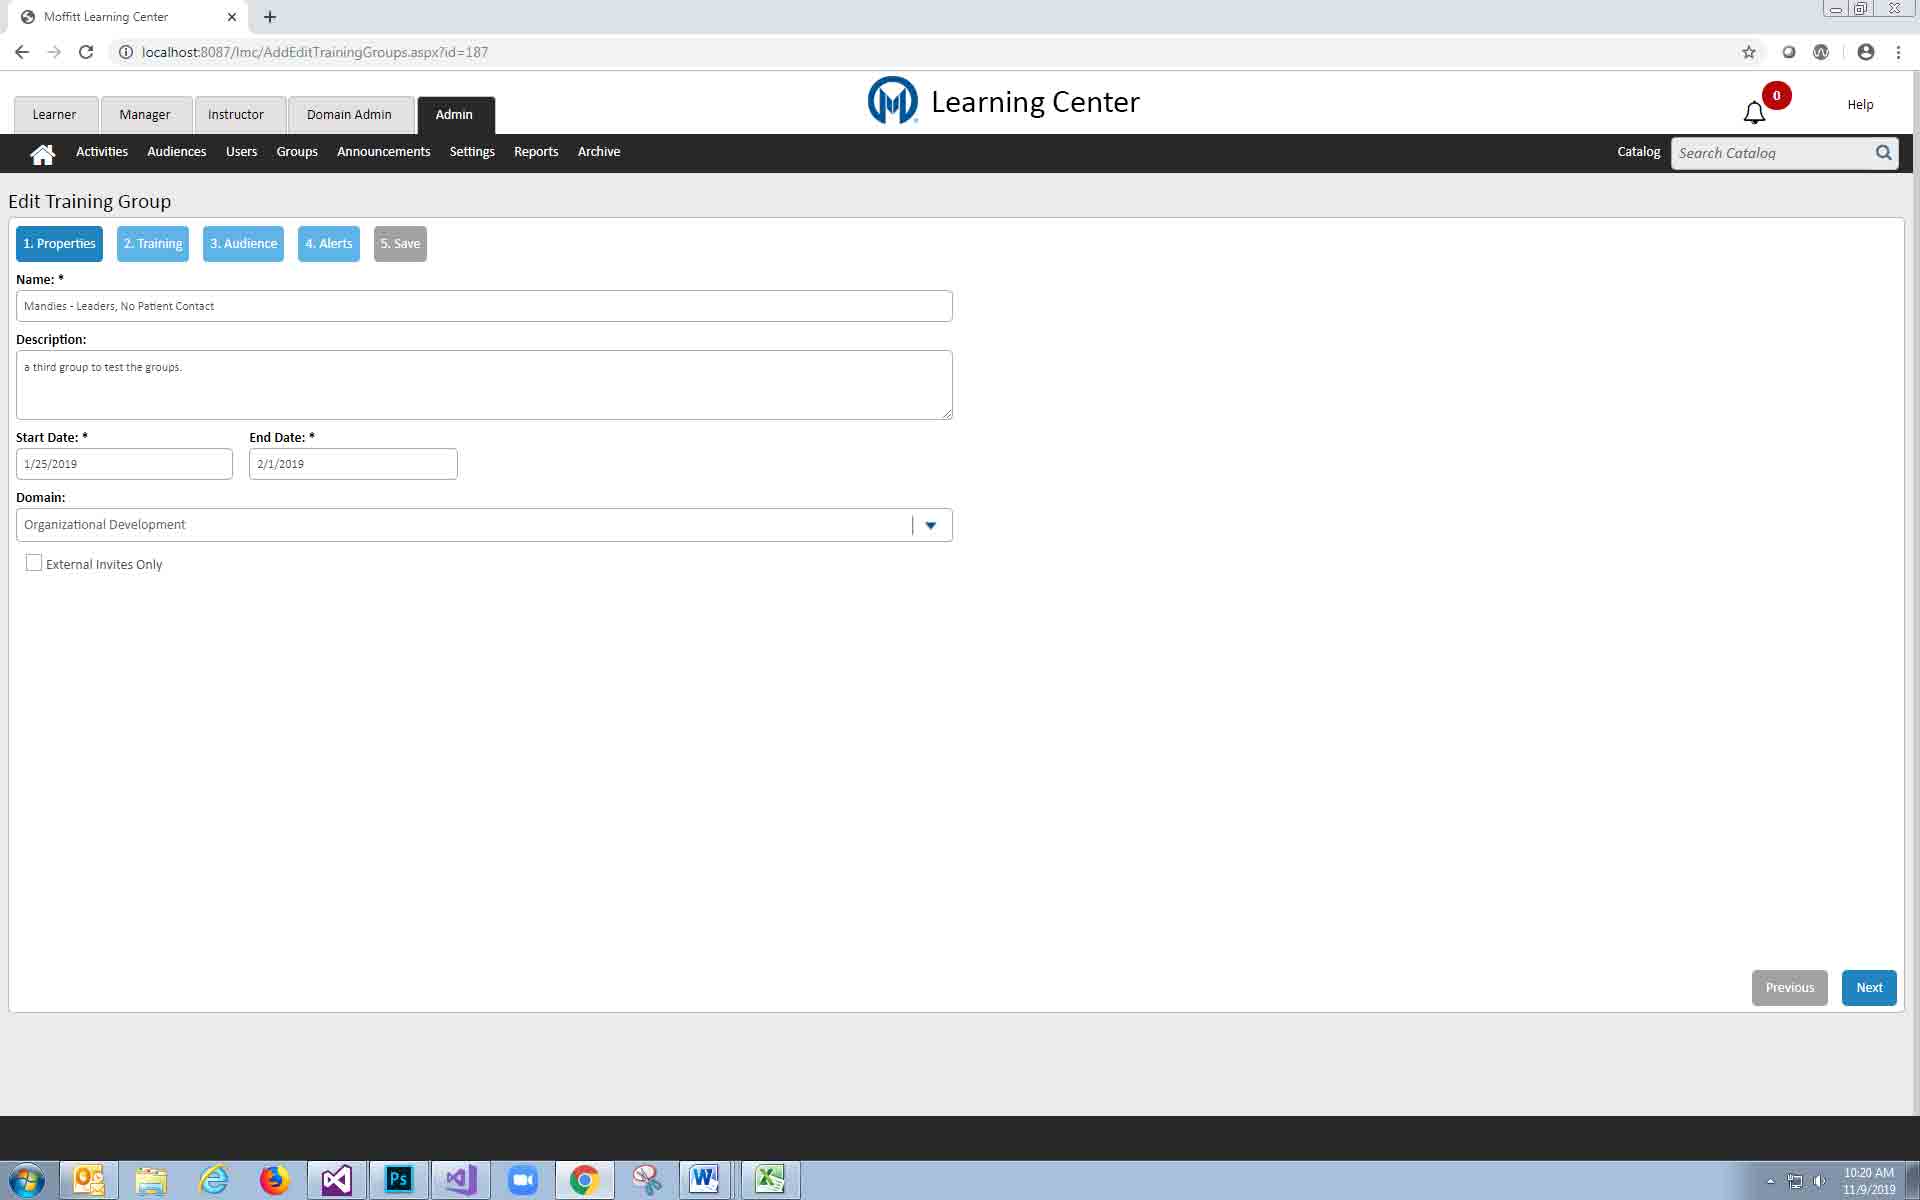
Task: Click the catalog search magnifier icon
Action: coord(1883,153)
